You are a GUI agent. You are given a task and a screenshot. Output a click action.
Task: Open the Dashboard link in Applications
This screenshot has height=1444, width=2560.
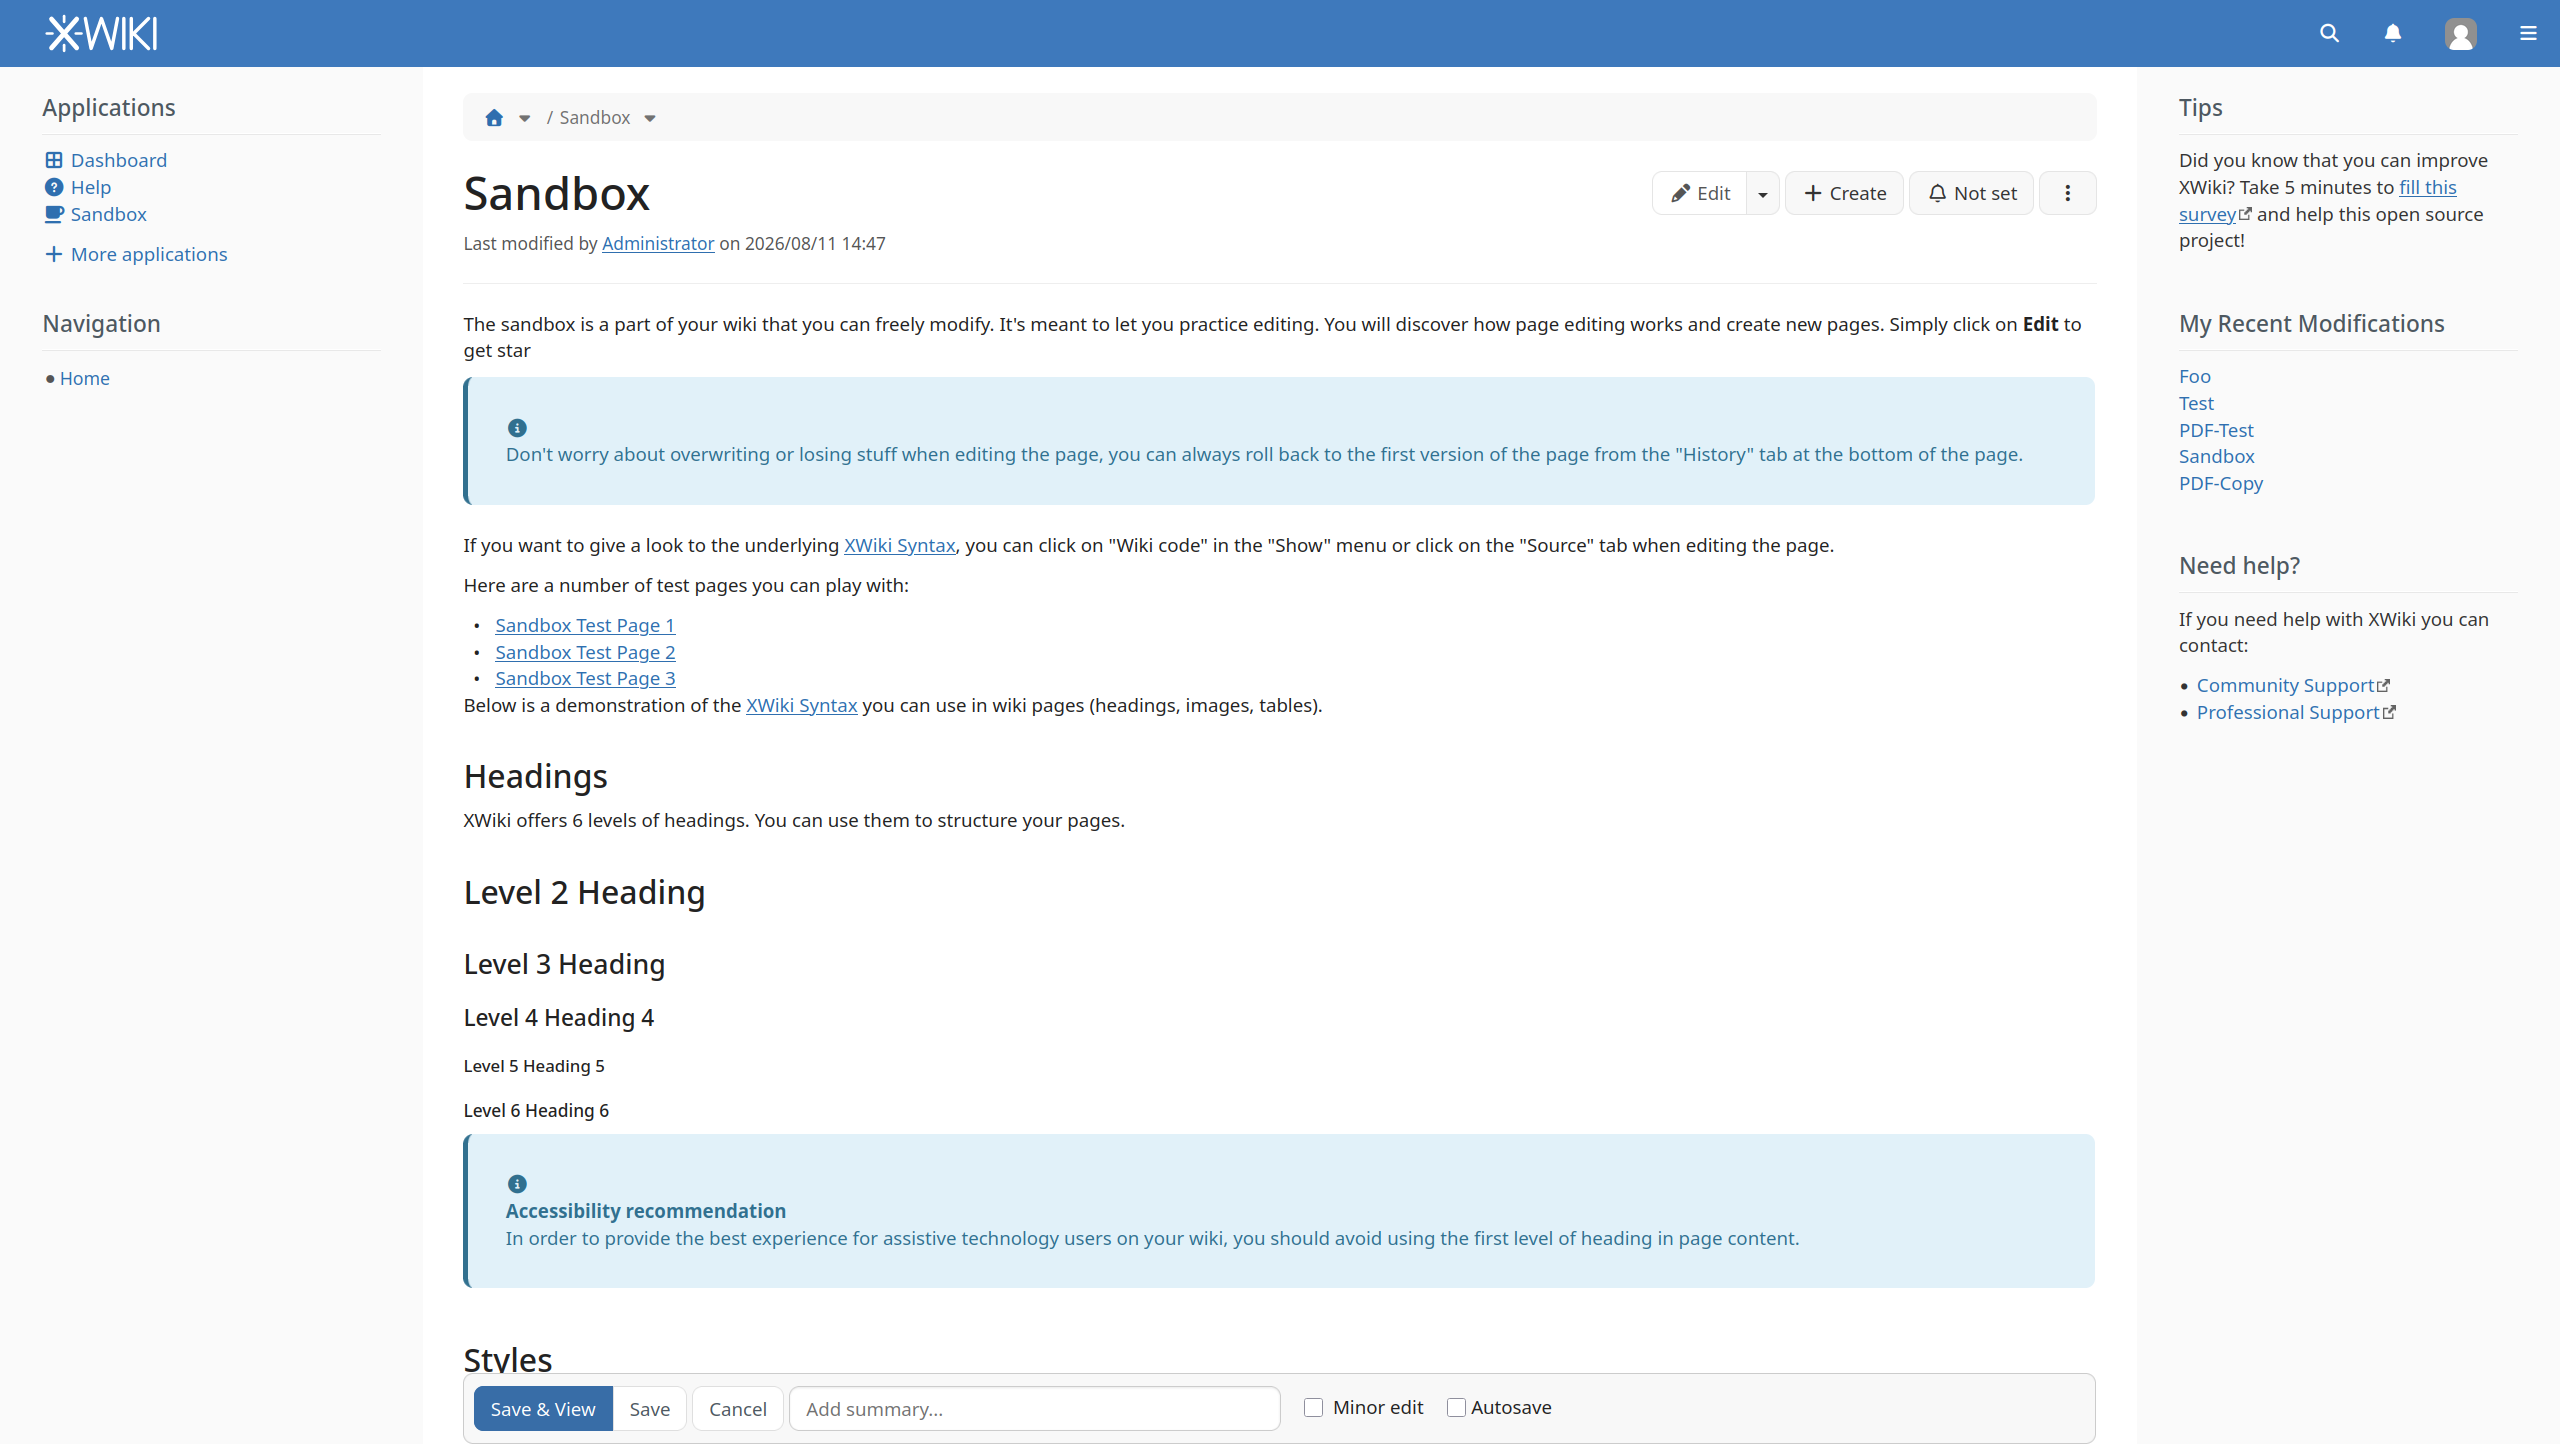119,160
